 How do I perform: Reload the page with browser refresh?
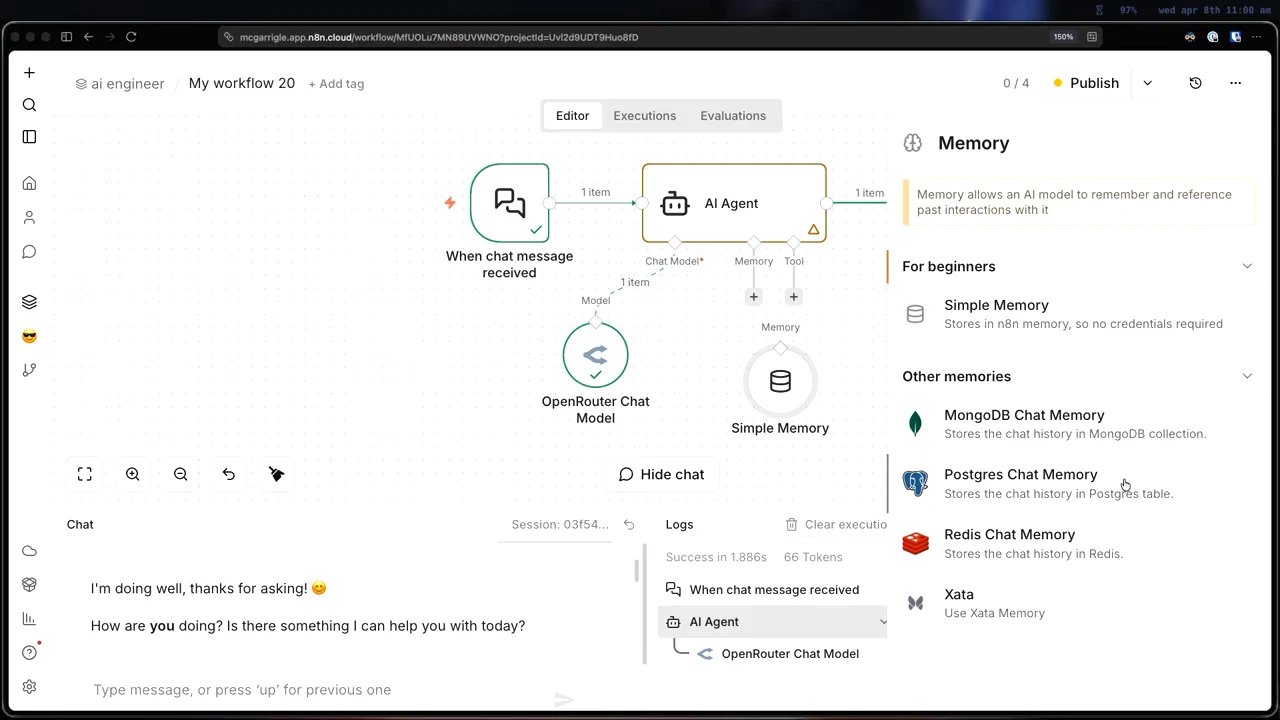[x=131, y=37]
